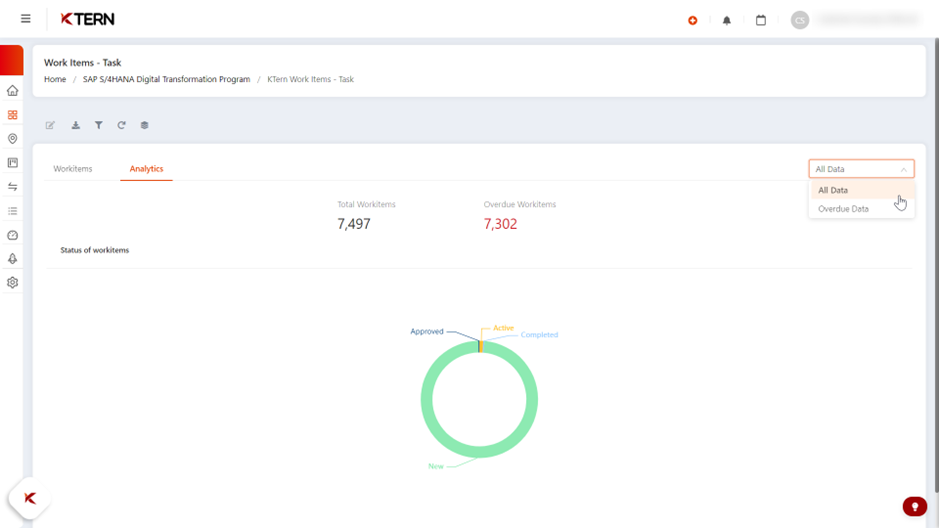Switch to the Workitems tab
The height and width of the screenshot is (528, 939).
coord(72,169)
